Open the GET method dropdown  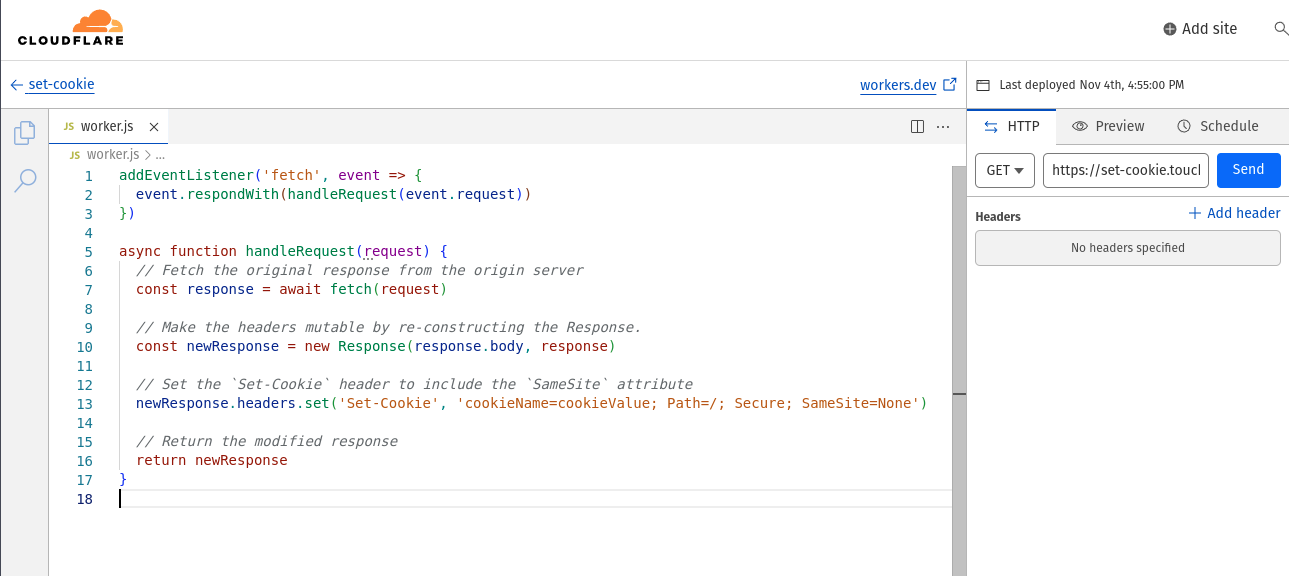pyautogui.click(x=1004, y=170)
